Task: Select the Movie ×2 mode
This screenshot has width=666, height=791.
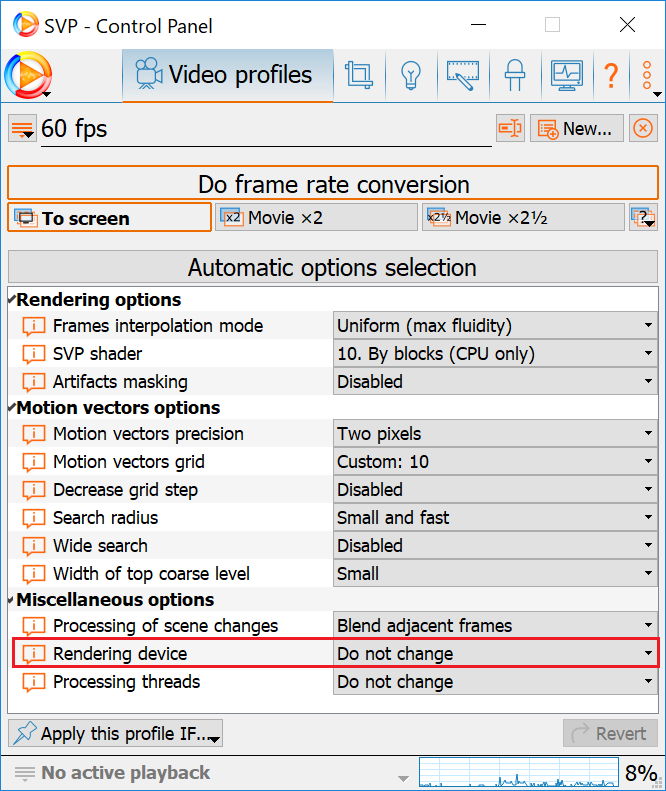Action: (x=316, y=218)
